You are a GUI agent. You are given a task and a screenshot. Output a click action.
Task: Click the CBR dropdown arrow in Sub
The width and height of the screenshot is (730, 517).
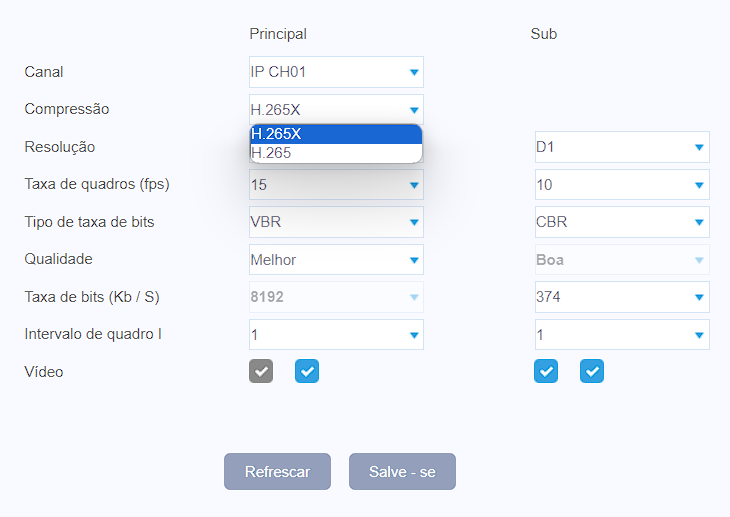(699, 223)
